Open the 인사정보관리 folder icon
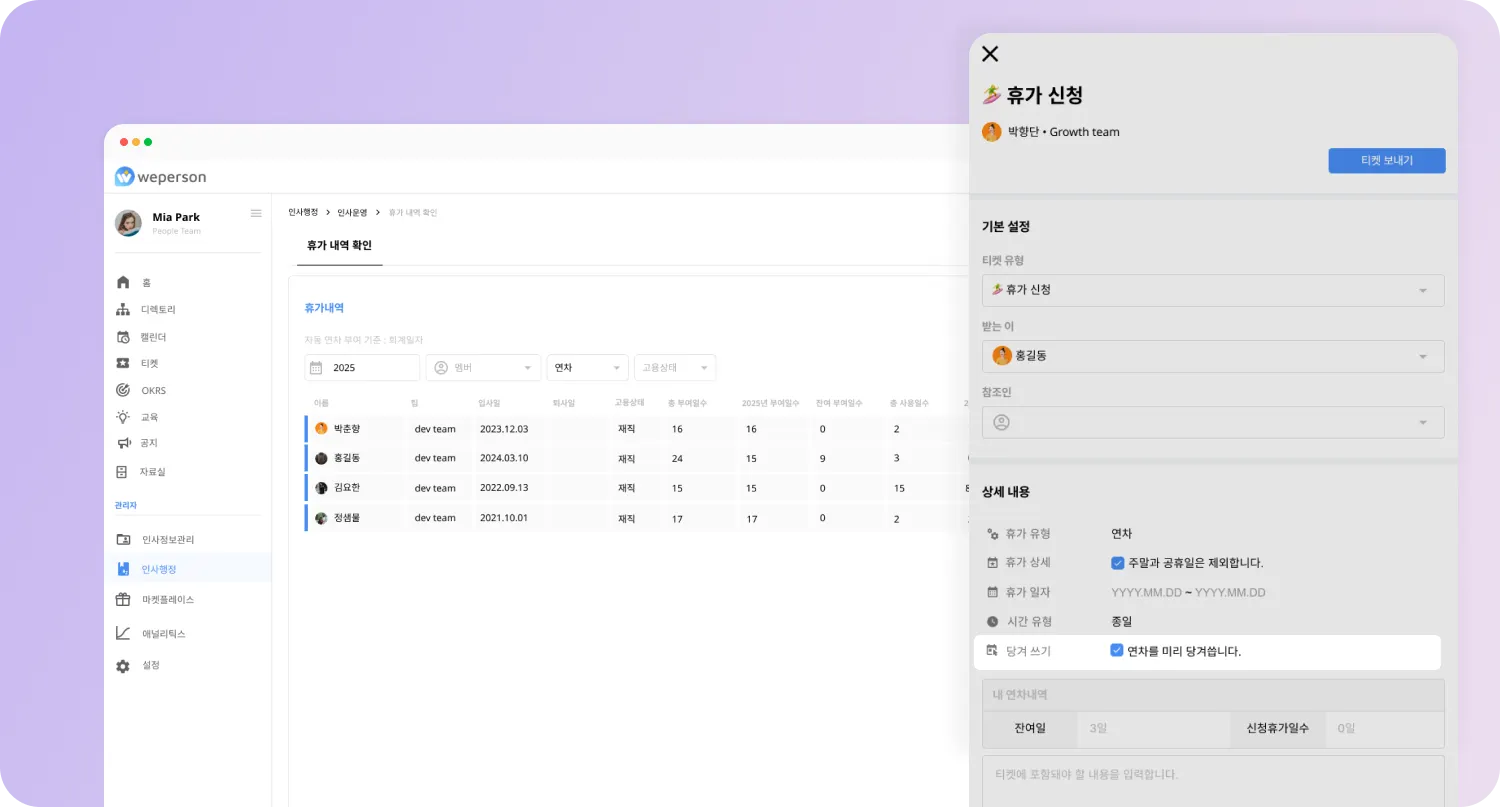This screenshot has width=1500, height=807. (x=123, y=540)
